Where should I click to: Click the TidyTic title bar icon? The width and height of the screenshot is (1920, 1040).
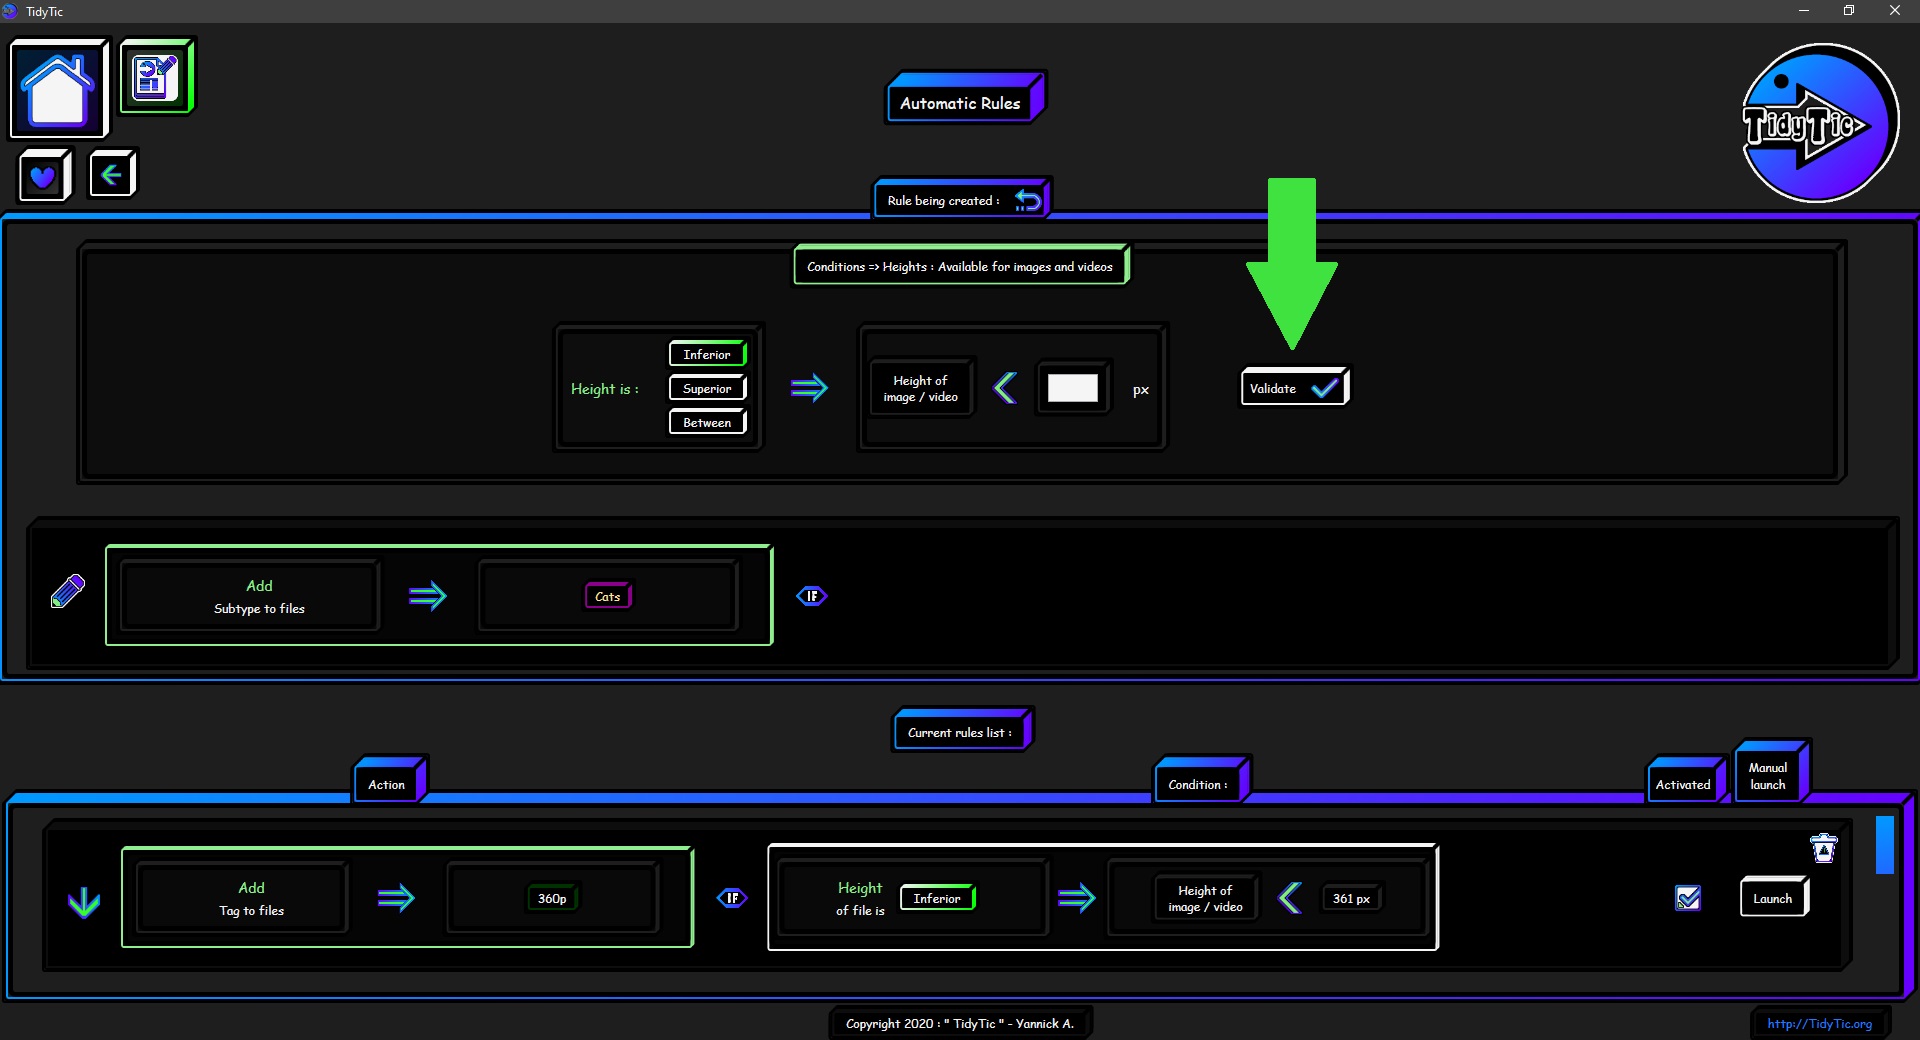(x=10, y=11)
